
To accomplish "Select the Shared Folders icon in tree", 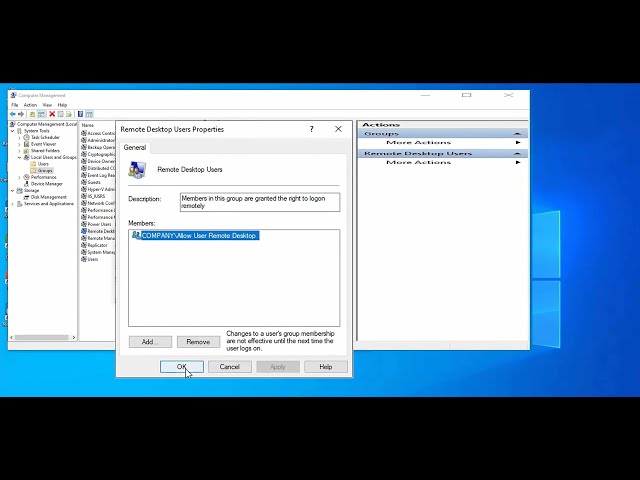I will (x=27, y=151).
